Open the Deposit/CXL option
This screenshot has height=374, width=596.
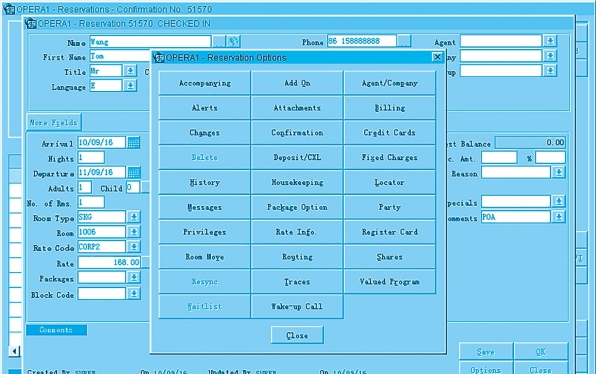(x=297, y=157)
